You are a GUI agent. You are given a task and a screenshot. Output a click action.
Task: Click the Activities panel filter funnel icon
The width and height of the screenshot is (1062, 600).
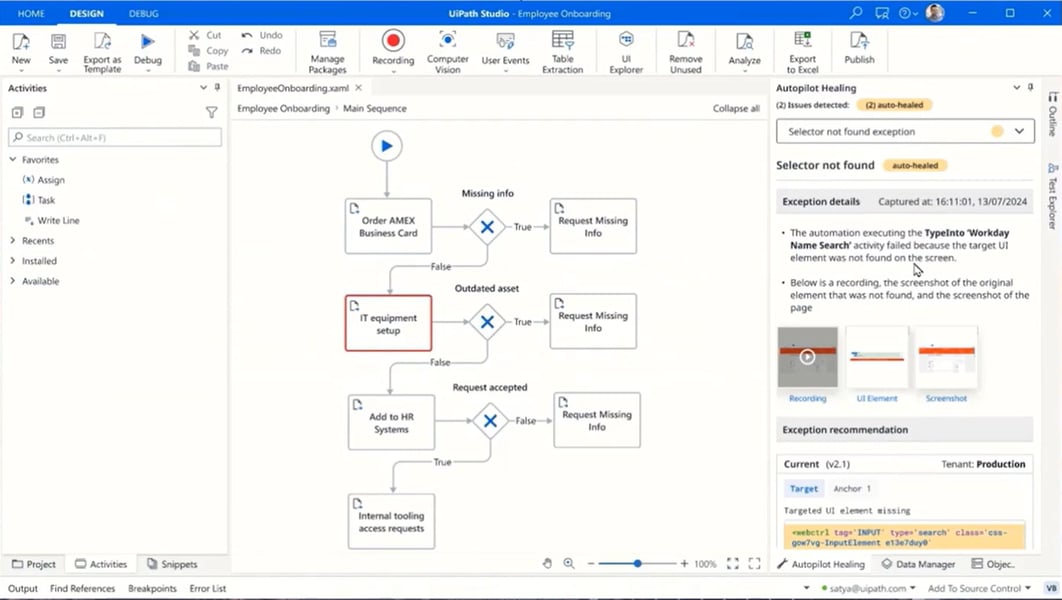pos(211,112)
